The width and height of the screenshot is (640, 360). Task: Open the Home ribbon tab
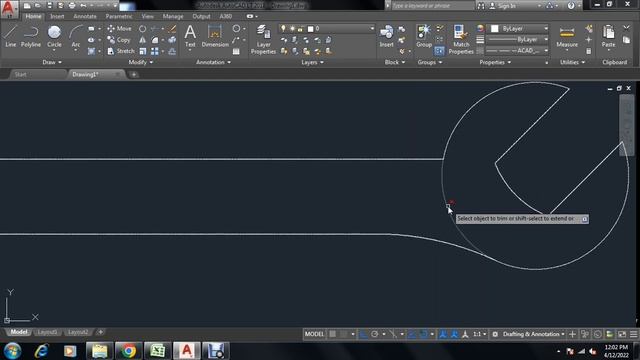coord(33,16)
